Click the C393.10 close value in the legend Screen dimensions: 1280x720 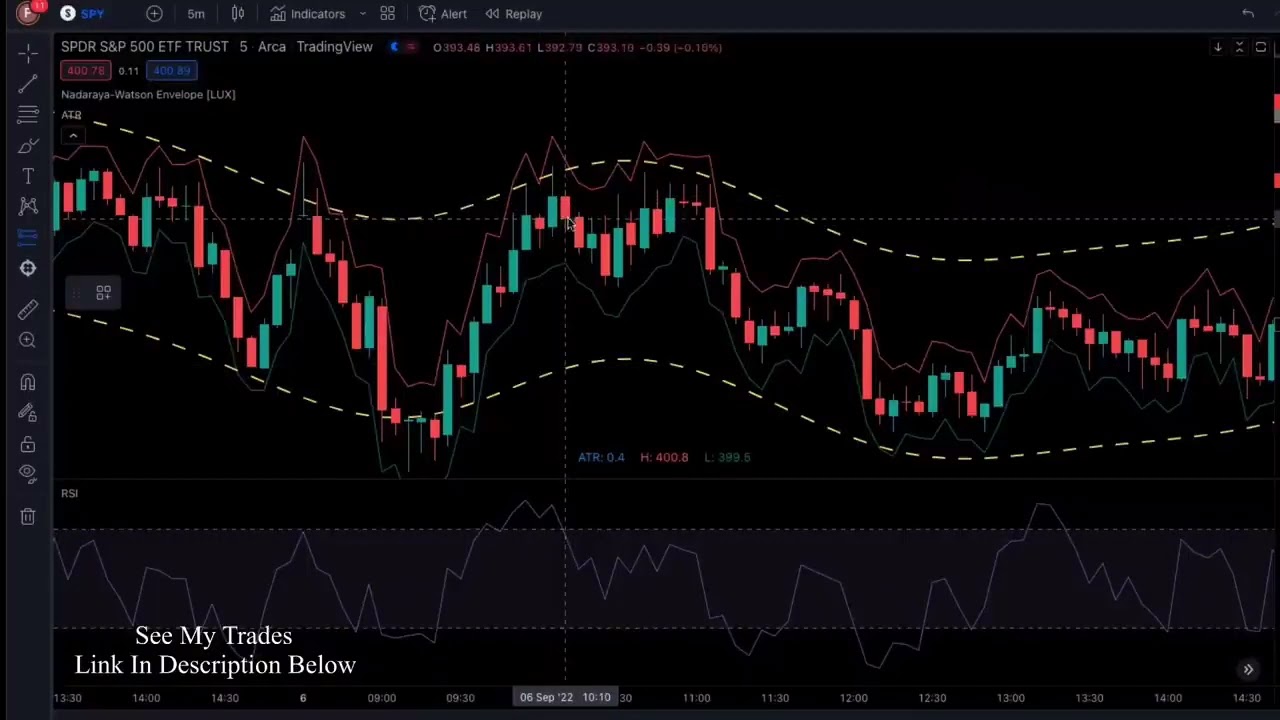(611, 47)
